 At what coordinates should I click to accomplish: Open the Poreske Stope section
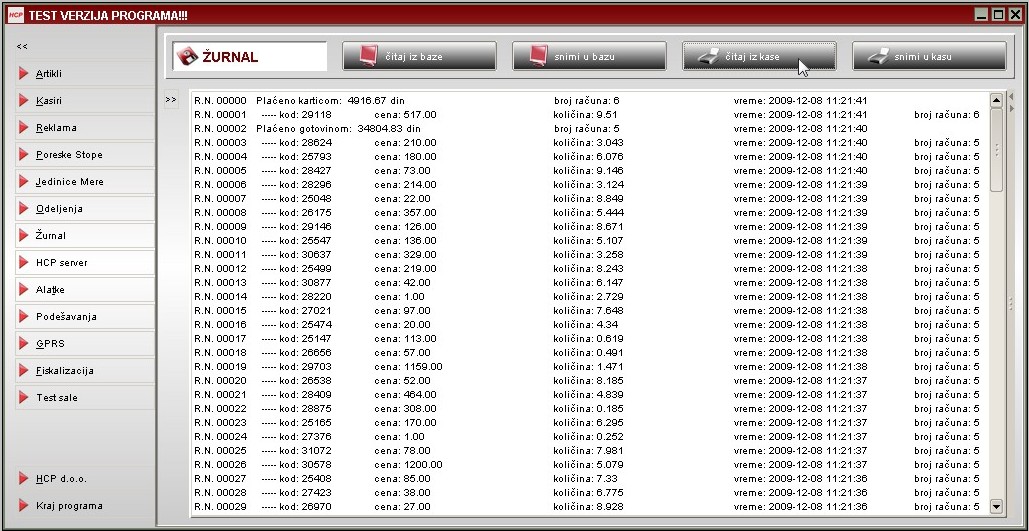pos(69,155)
